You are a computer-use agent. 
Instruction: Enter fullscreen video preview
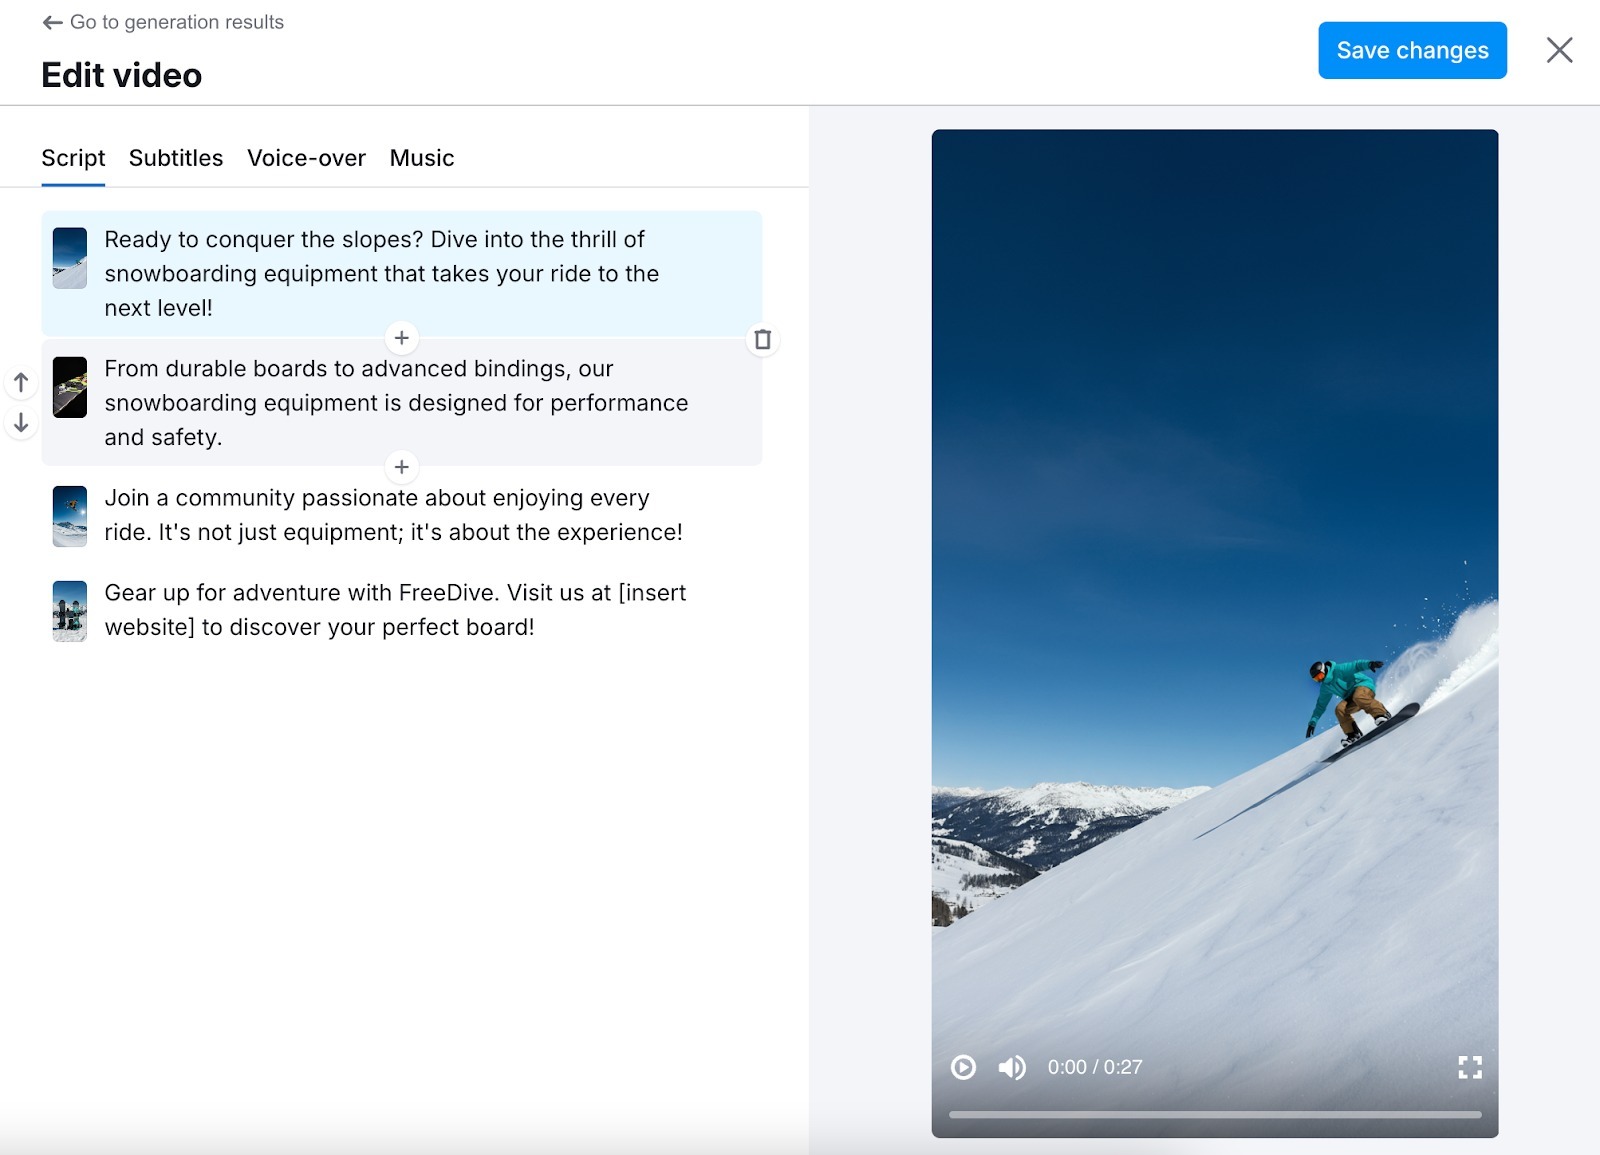coord(1470,1068)
